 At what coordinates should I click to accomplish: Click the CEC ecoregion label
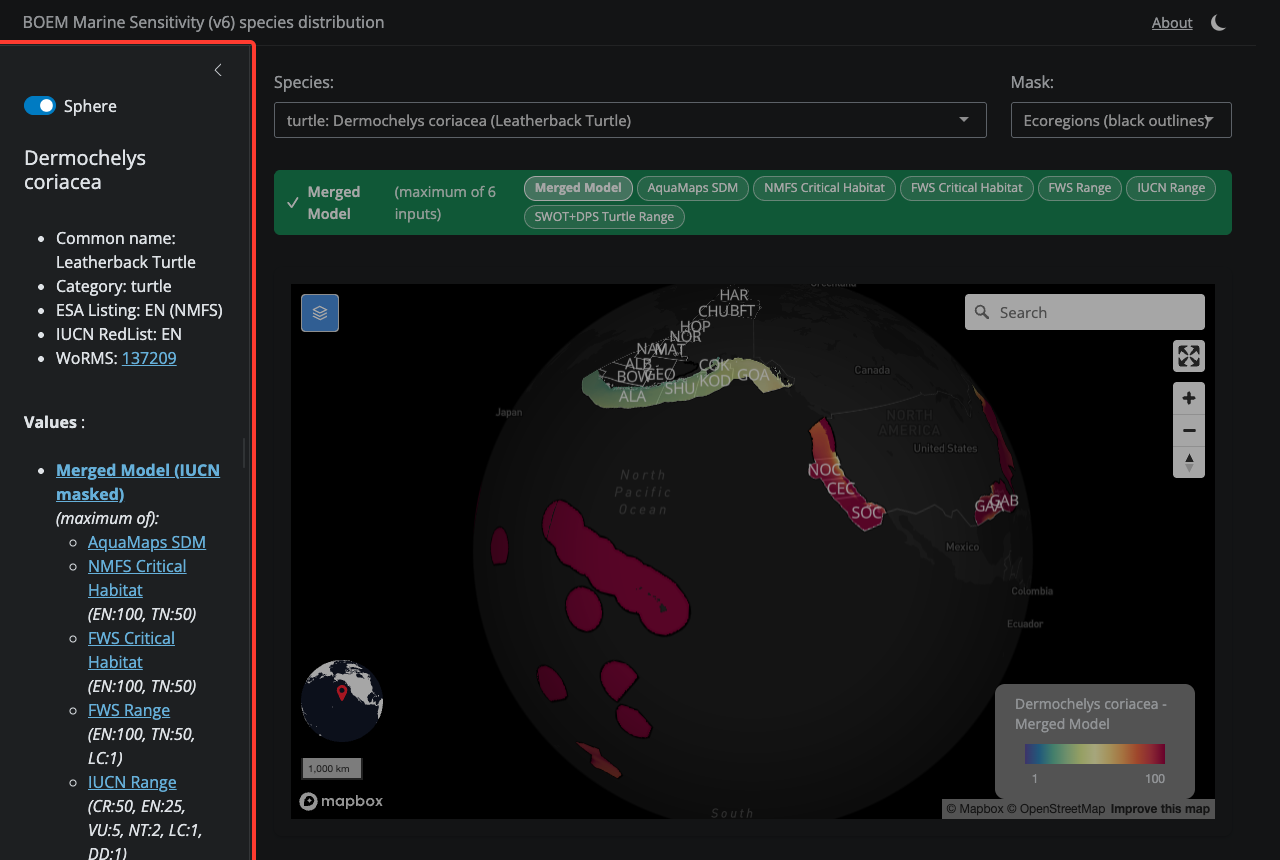tap(841, 489)
